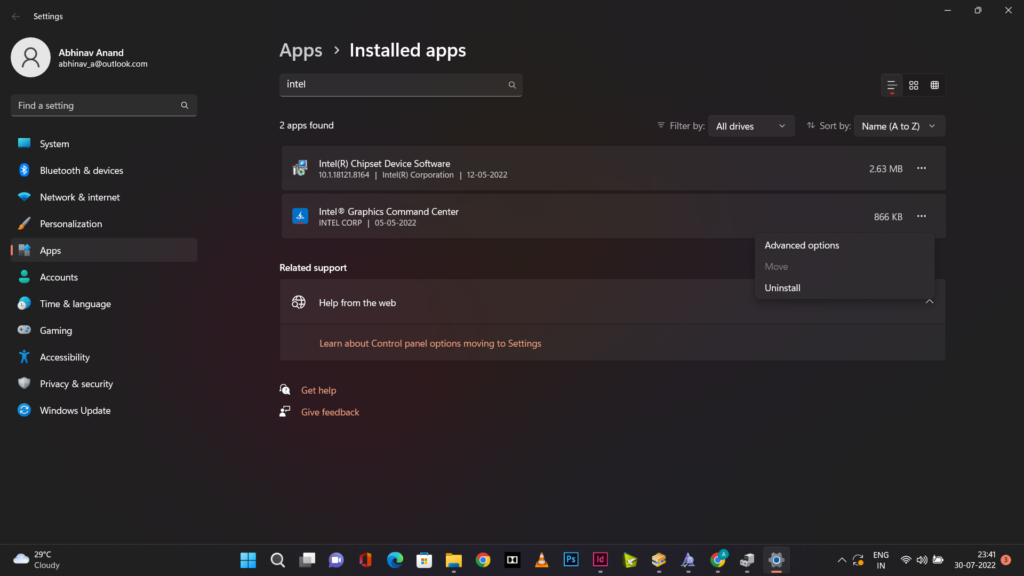Launch VLC media player from the taskbar
This screenshot has height=576, width=1024.
[541, 560]
